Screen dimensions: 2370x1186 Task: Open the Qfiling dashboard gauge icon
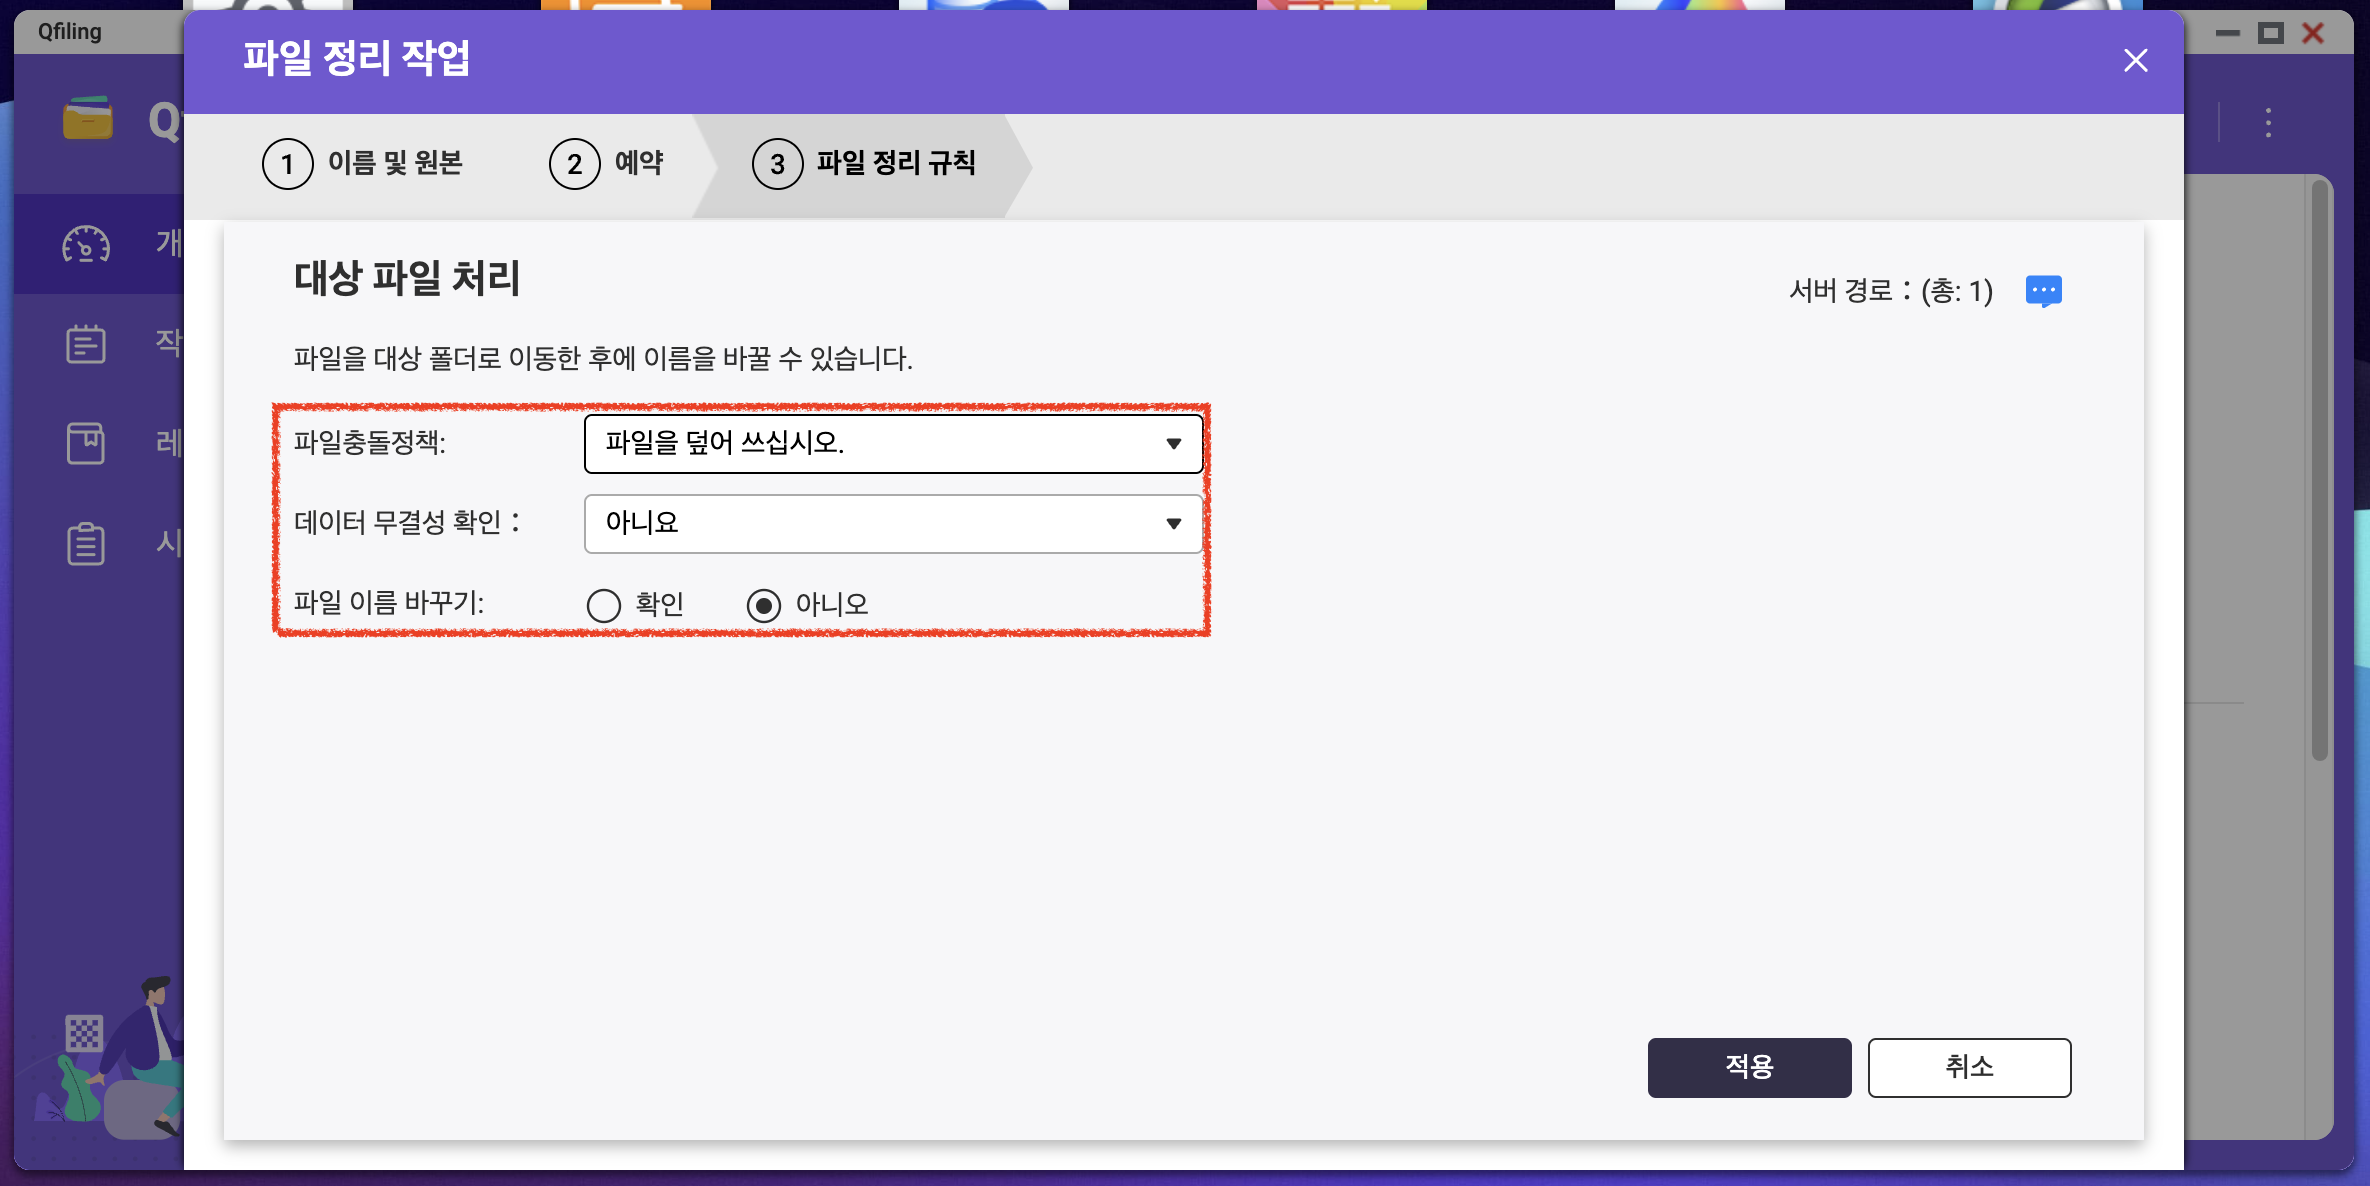(86, 243)
